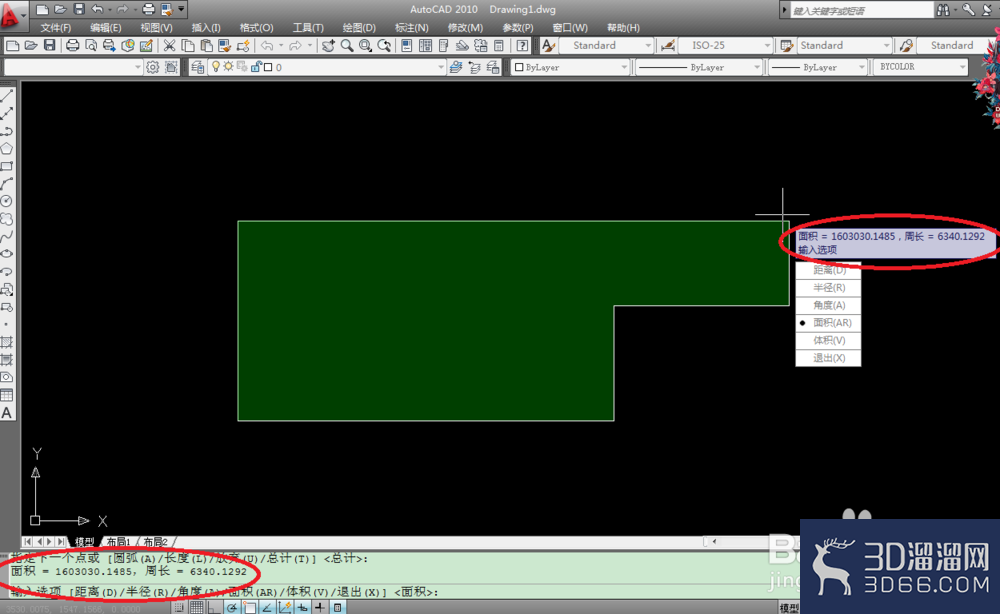
Task: Open the DesignCenter icon
Action: [x=425, y=45]
